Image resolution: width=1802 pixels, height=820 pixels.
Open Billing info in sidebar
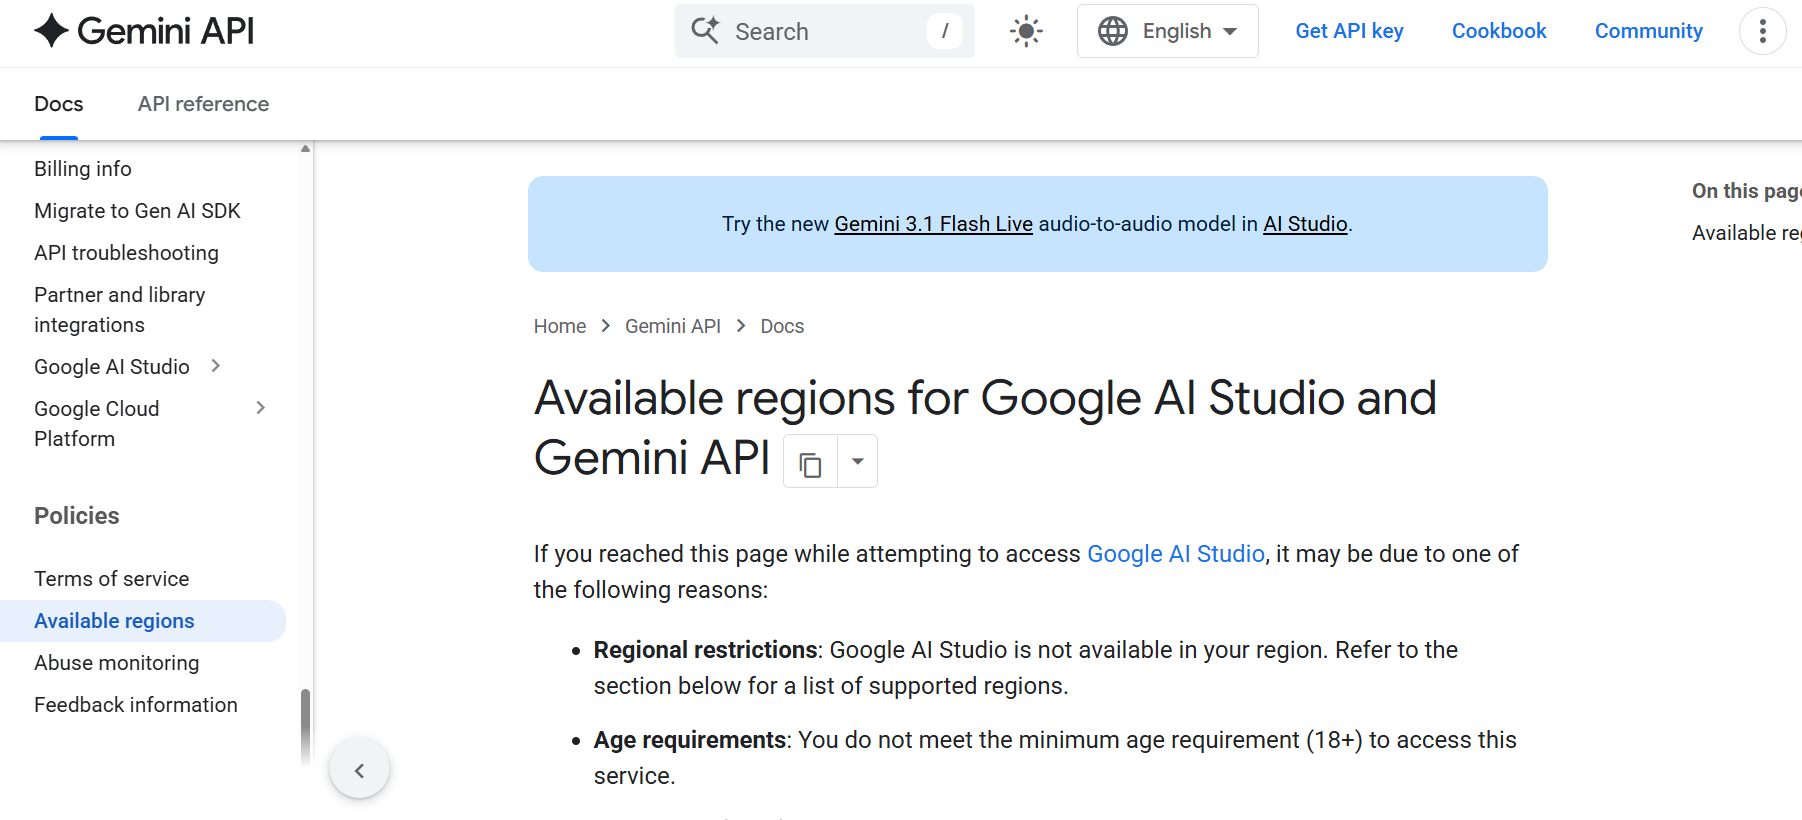[83, 169]
